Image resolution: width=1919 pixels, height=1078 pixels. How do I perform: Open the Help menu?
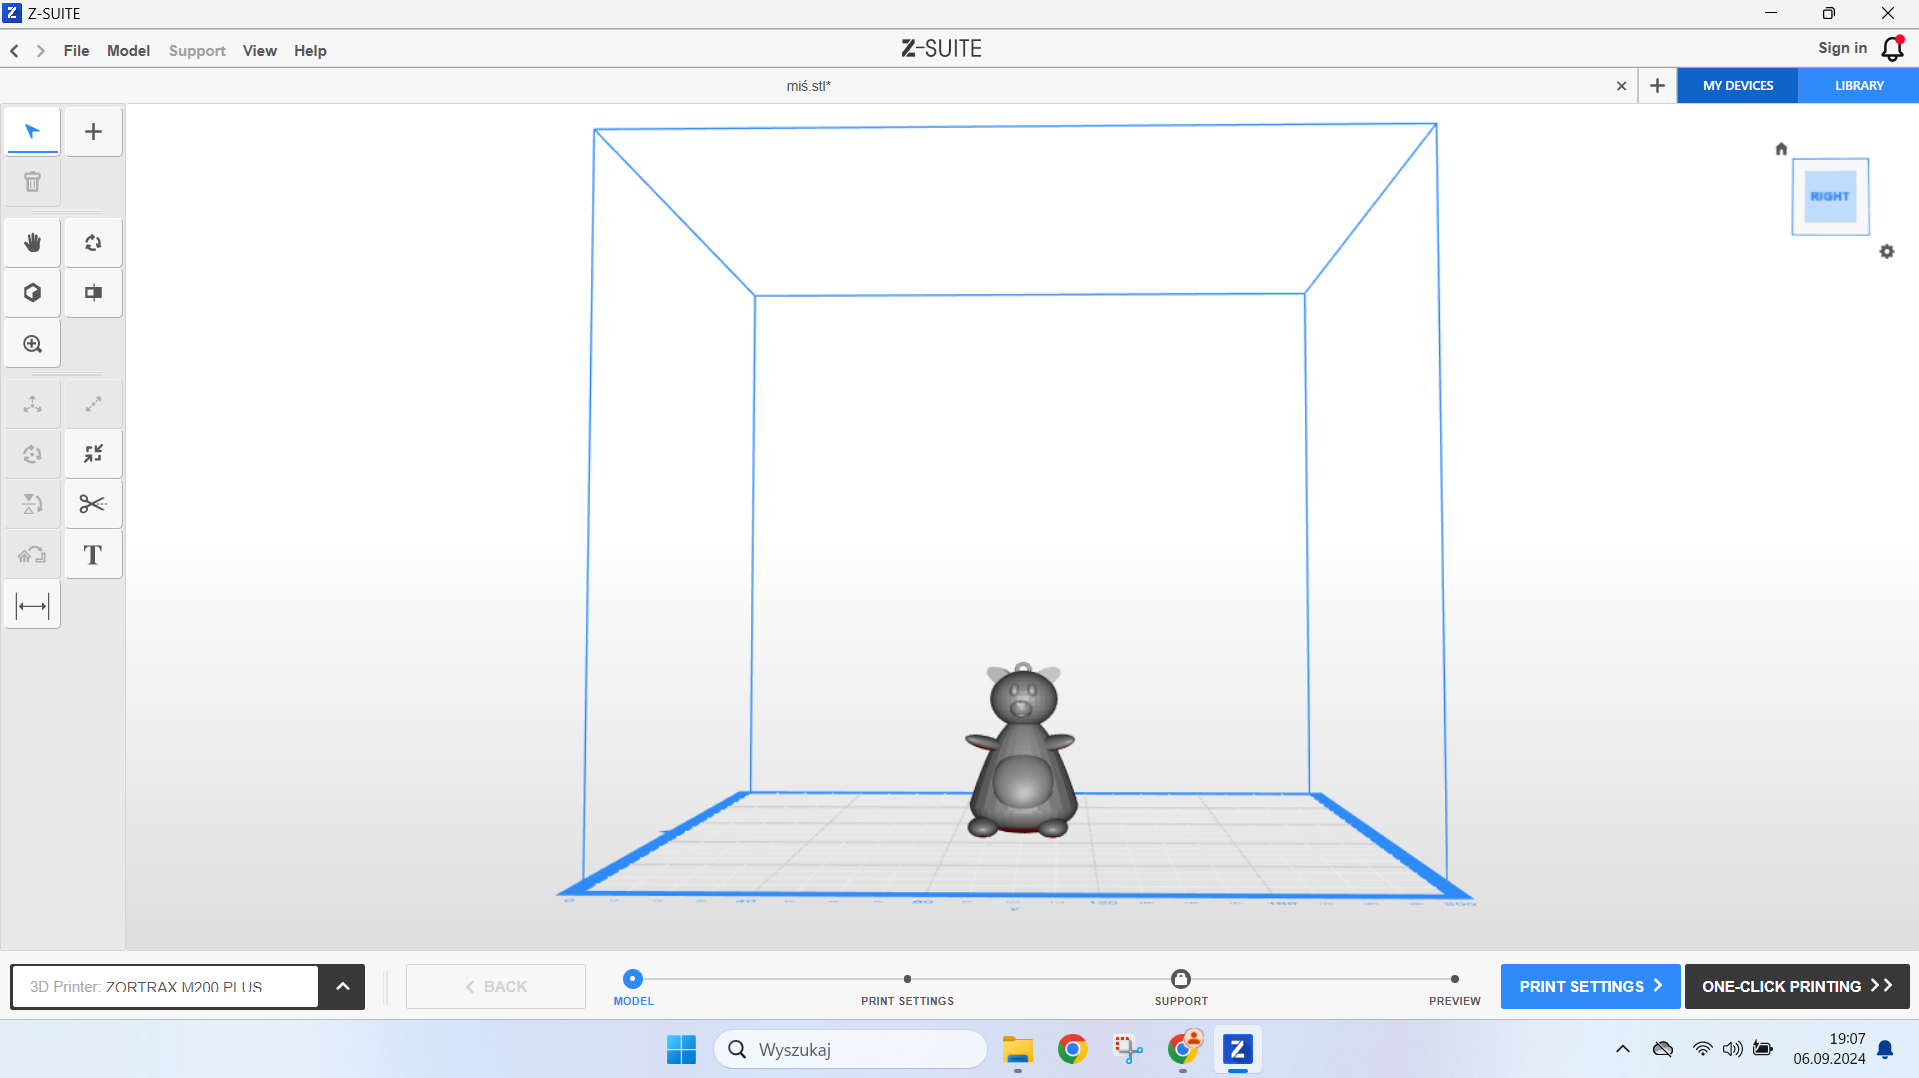(x=310, y=51)
